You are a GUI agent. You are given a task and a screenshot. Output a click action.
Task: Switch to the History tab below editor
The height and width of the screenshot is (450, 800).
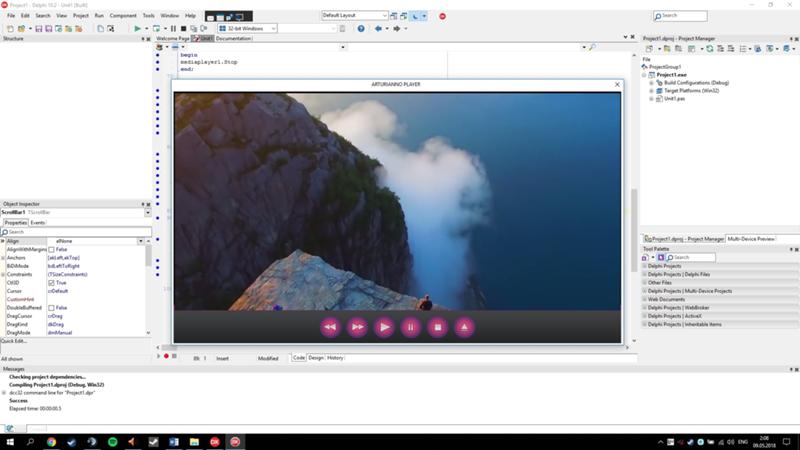click(335, 358)
